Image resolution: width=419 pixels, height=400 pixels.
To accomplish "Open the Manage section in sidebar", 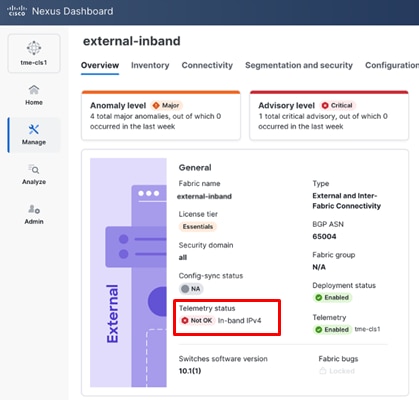I will pyautogui.click(x=34, y=135).
